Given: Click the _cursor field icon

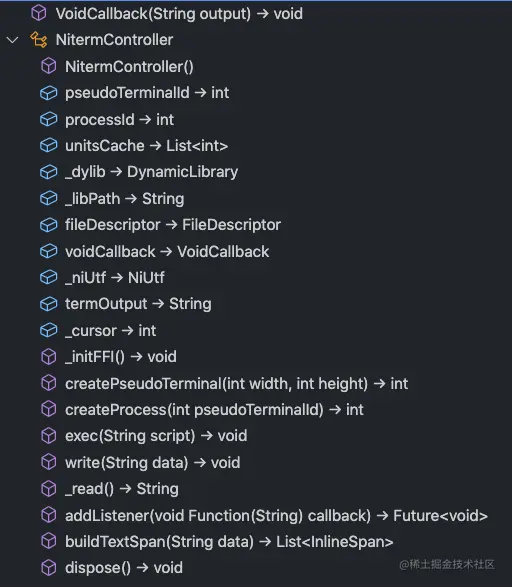Looking at the screenshot, I should (x=49, y=331).
